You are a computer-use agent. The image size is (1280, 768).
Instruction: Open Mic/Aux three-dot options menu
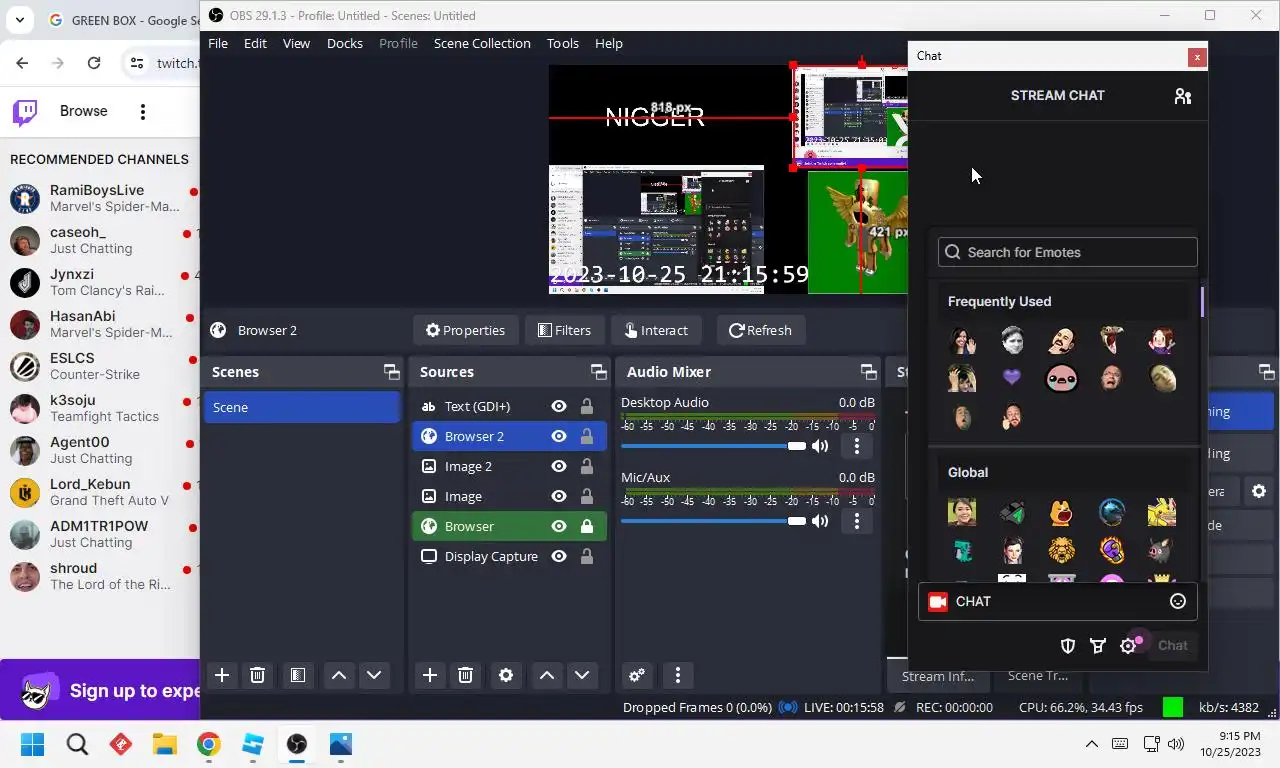(x=856, y=521)
